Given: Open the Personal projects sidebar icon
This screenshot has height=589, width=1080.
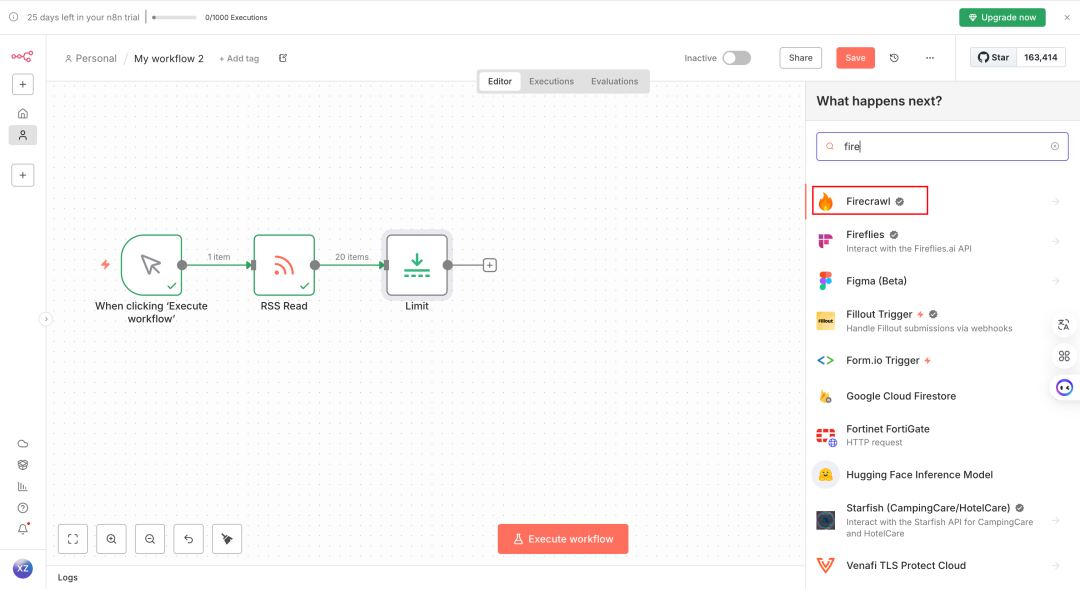Looking at the screenshot, I should click(23, 135).
